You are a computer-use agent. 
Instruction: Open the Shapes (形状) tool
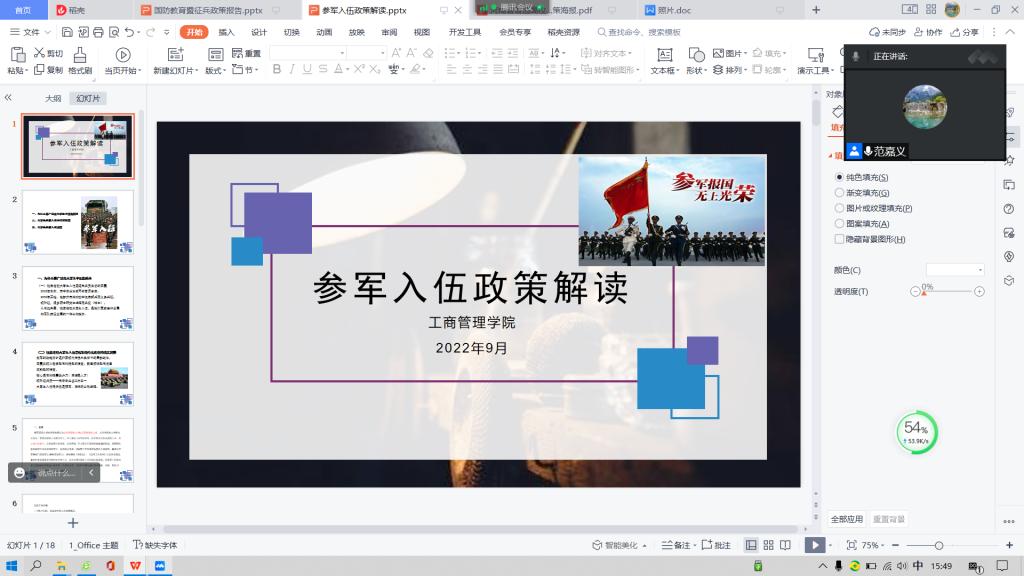pos(696,54)
